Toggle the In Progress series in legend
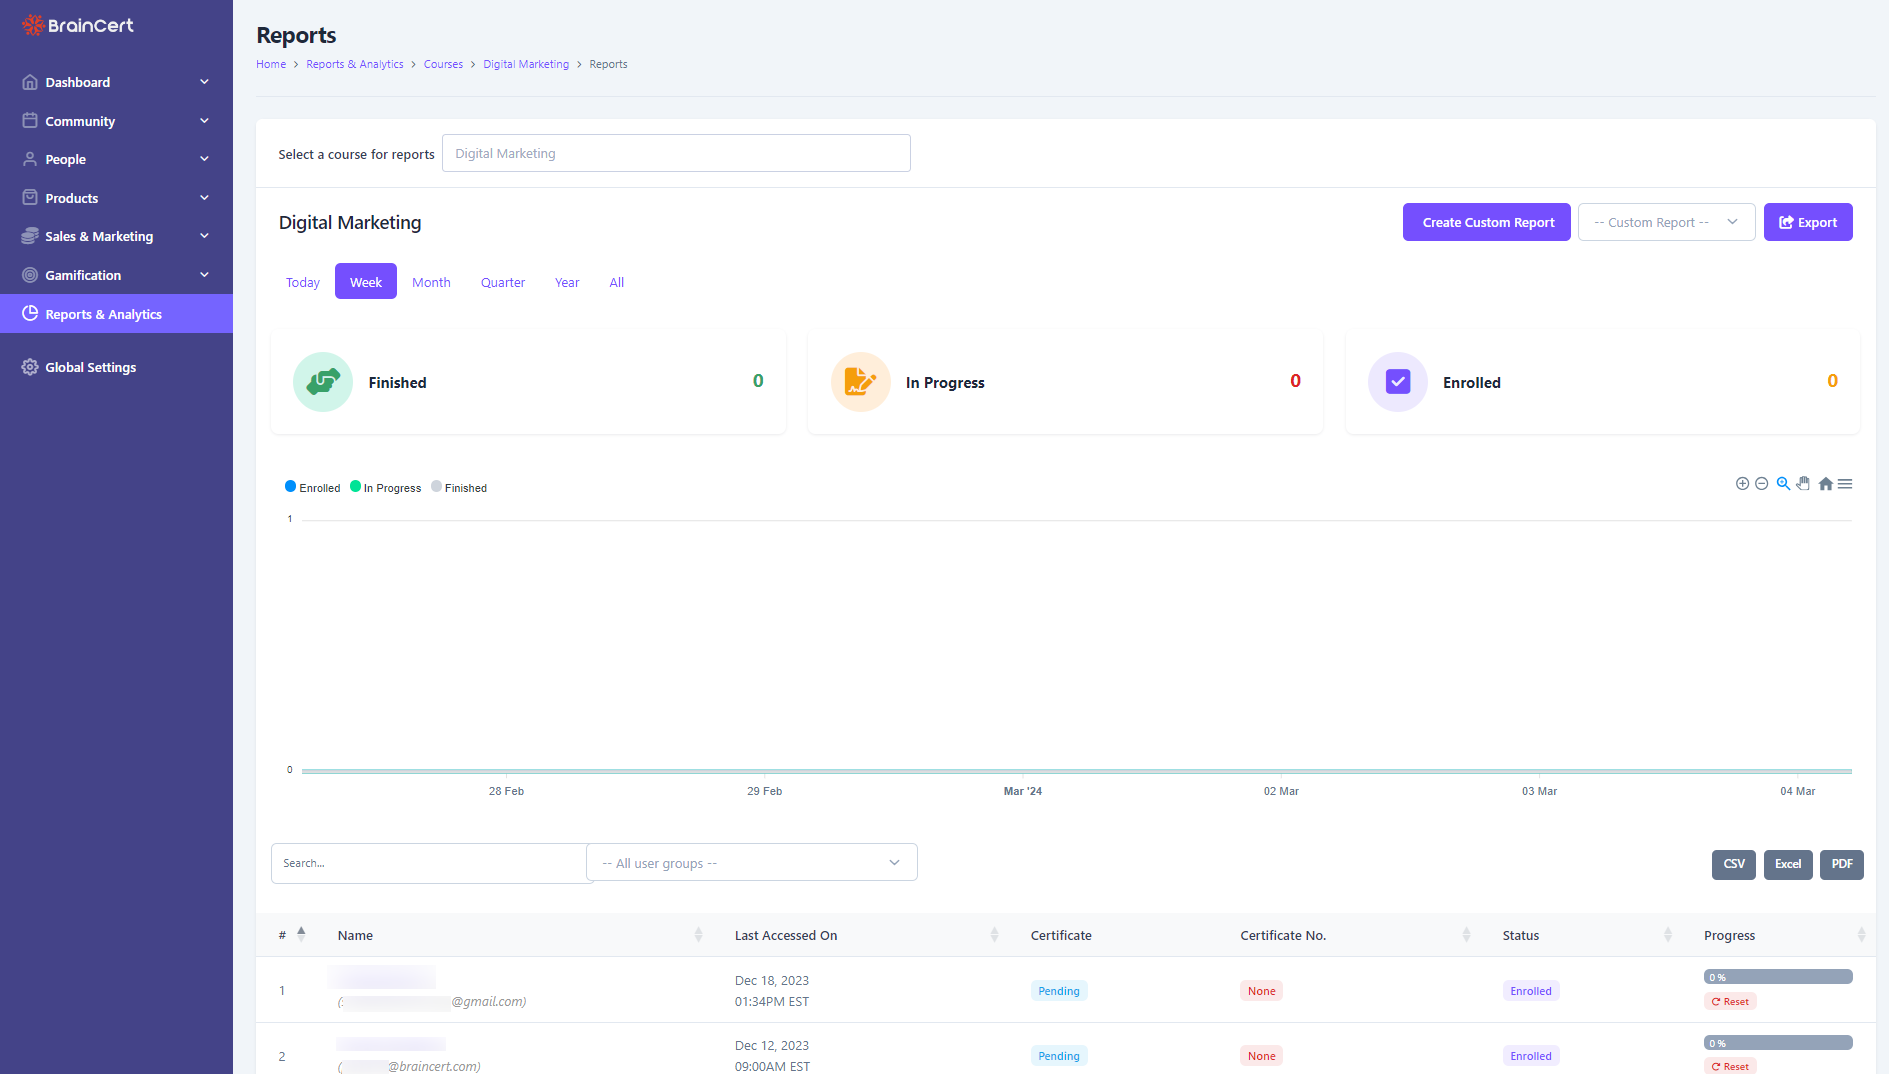Image resolution: width=1889 pixels, height=1074 pixels. (x=386, y=488)
